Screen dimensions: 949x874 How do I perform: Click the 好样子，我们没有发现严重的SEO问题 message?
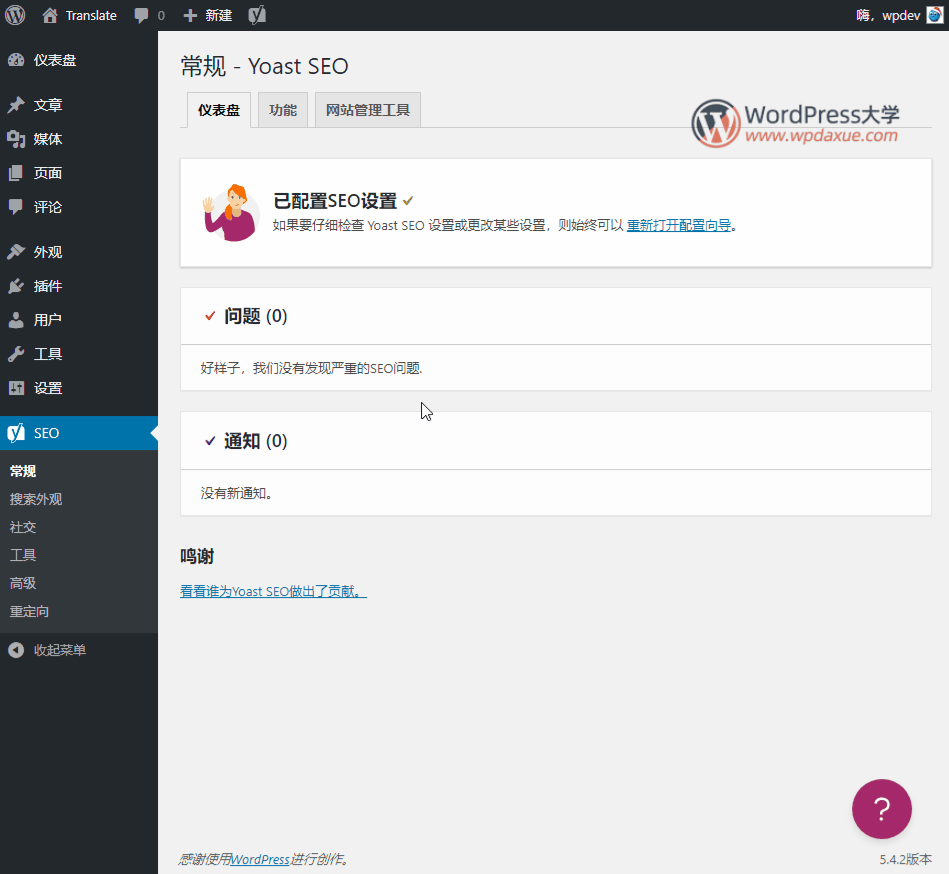point(312,368)
